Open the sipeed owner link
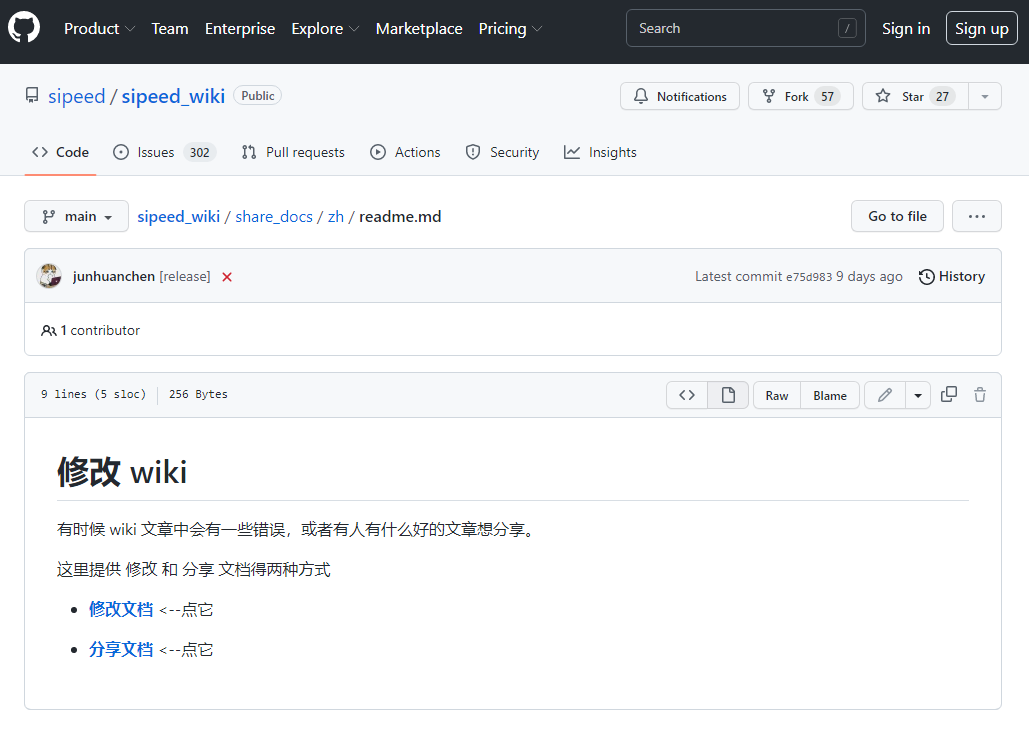Screen dimensions: 1029x730 click(x=76, y=97)
